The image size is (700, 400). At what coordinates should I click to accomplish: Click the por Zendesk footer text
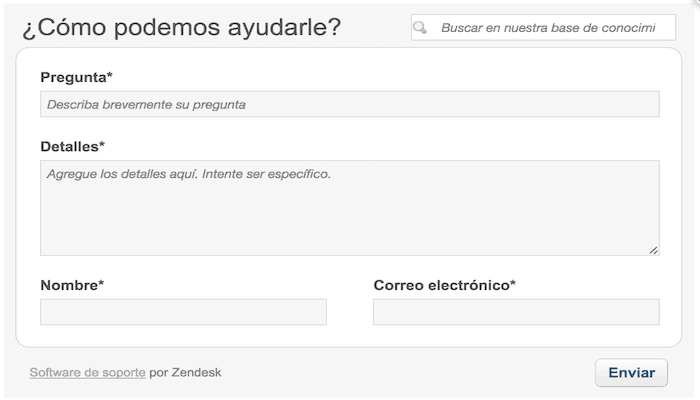tap(185, 372)
